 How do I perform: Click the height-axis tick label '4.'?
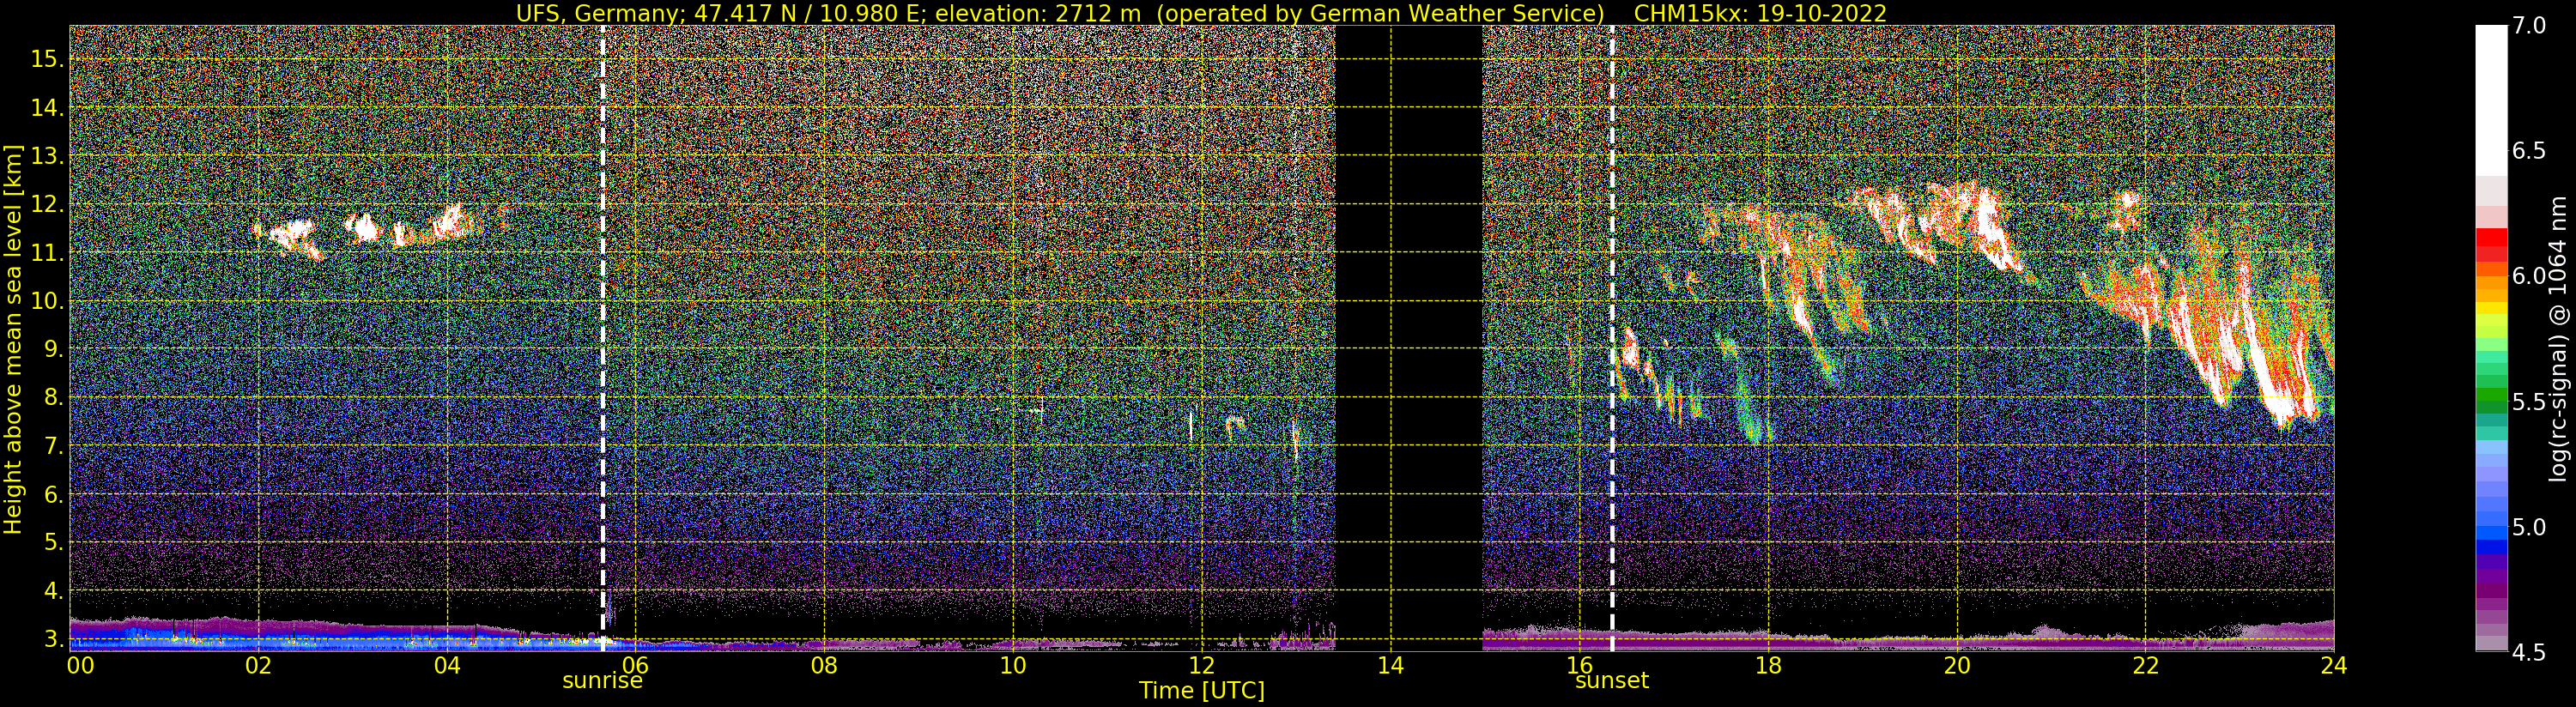point(53,591)
